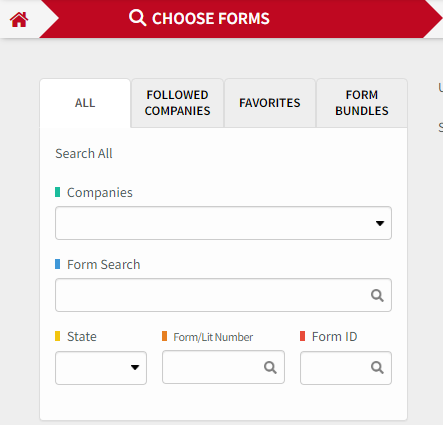
Task: Select the Favorites tab
Action: pyautogui.click(x=270, y=103)
